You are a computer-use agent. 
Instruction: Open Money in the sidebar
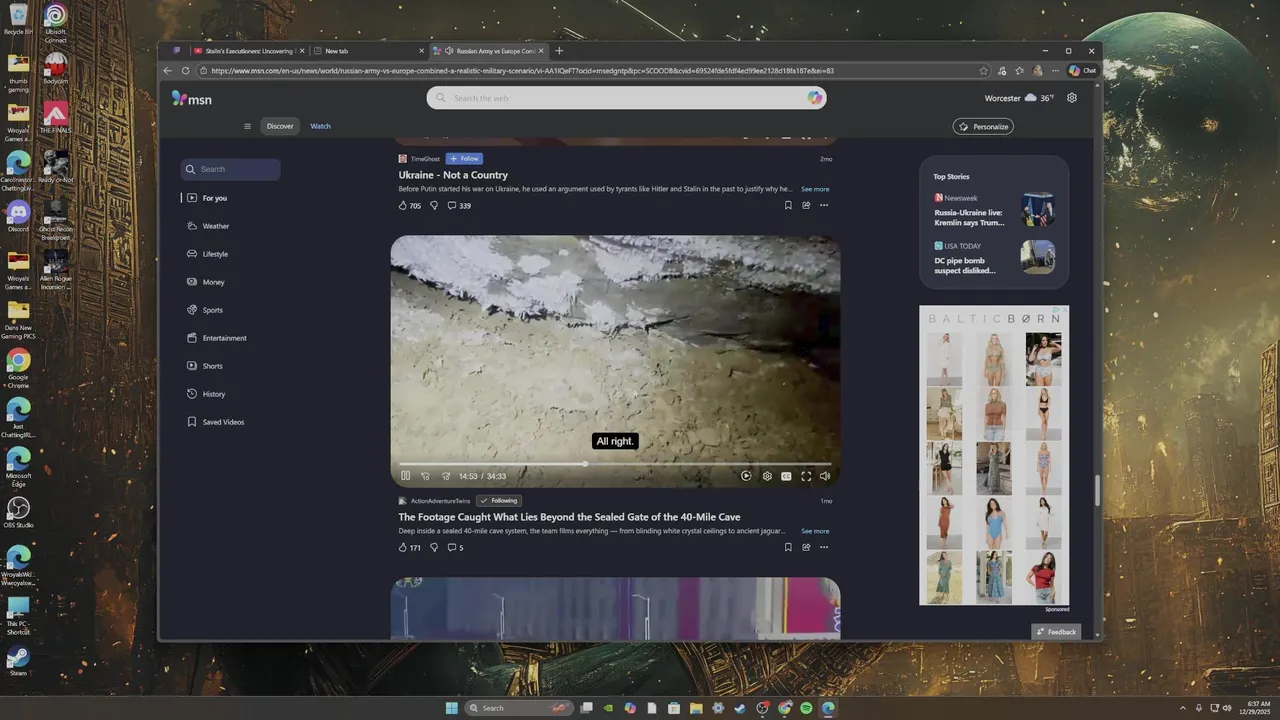coord(213,282)
